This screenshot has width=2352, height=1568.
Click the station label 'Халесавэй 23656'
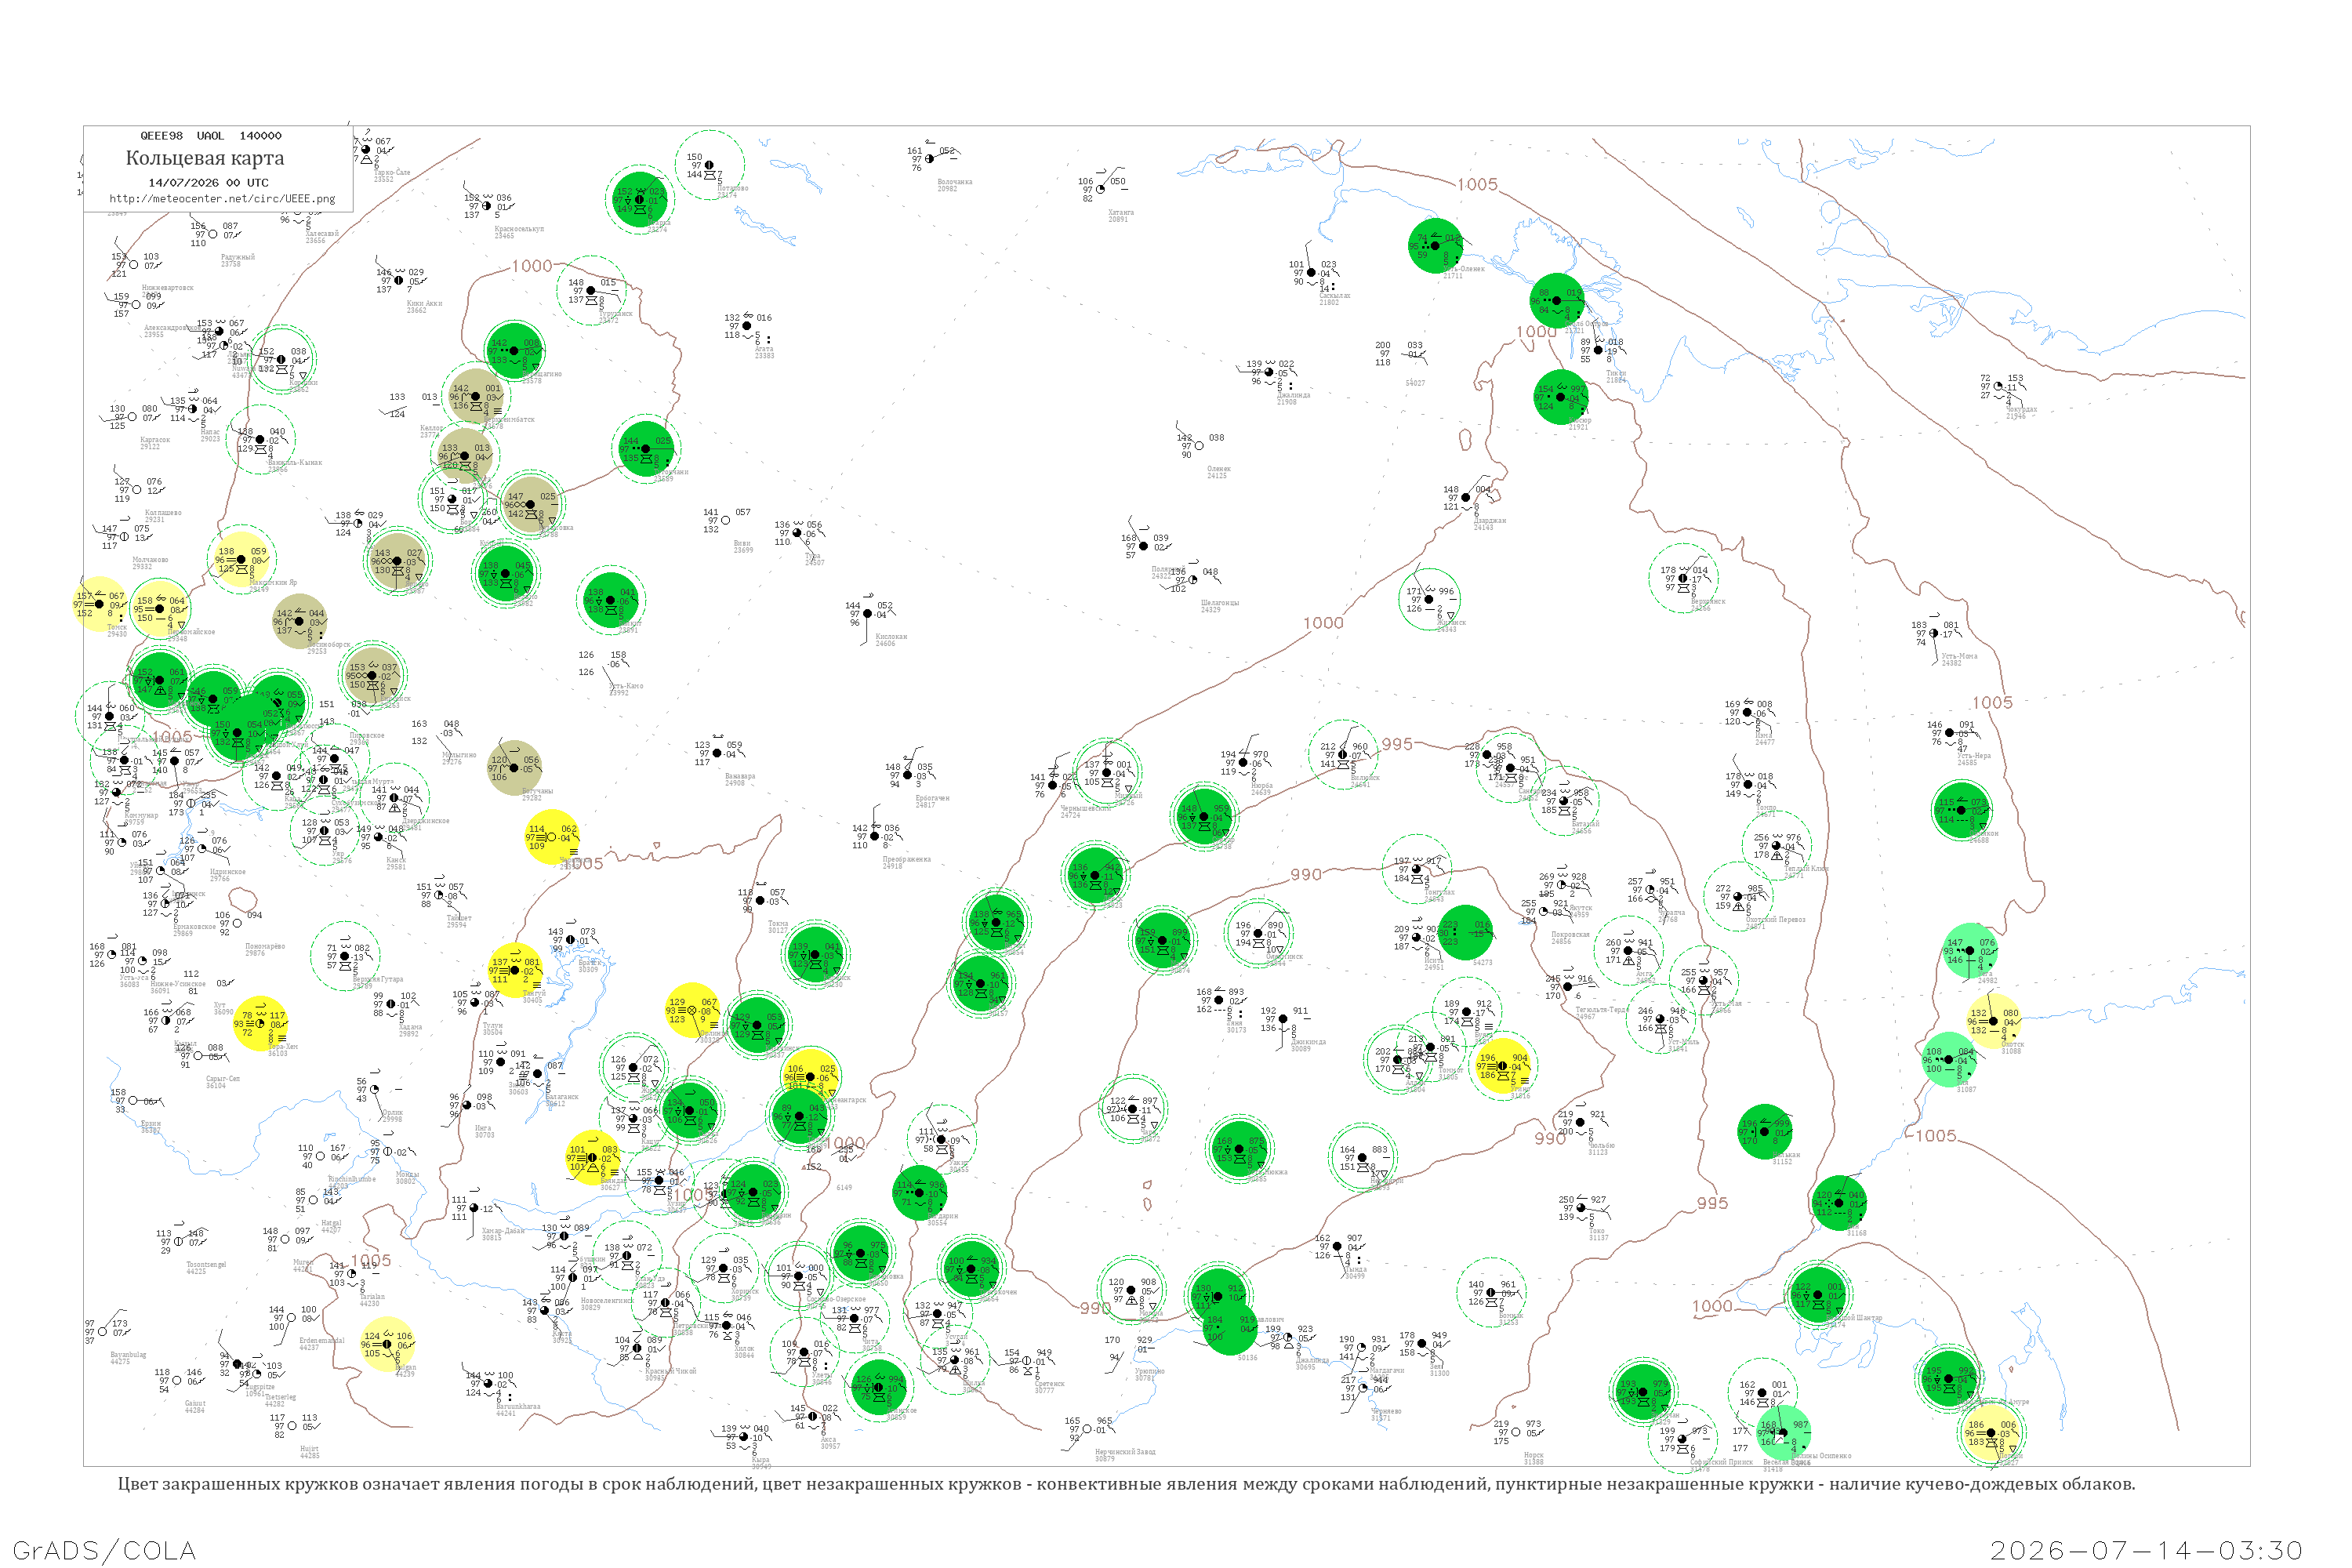322,237
